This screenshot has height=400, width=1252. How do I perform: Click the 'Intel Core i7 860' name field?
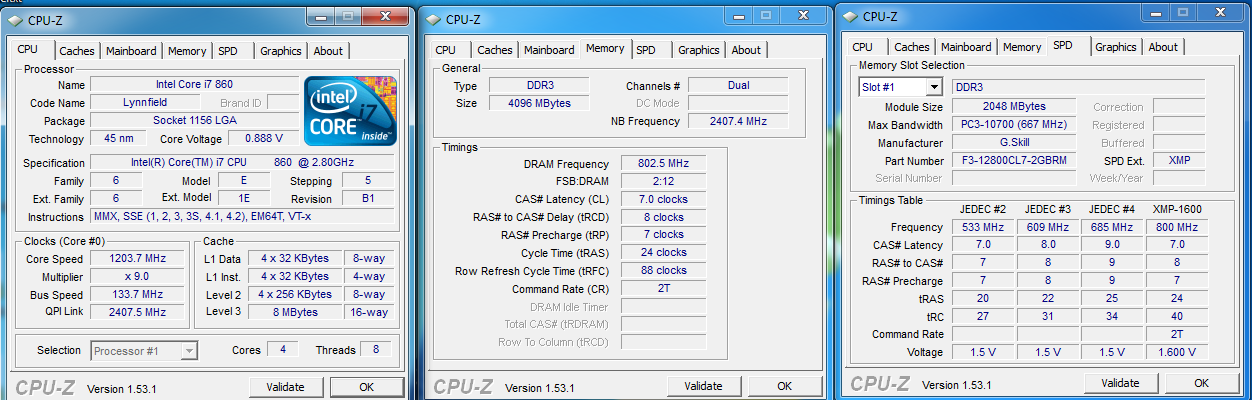click(195, 84)
